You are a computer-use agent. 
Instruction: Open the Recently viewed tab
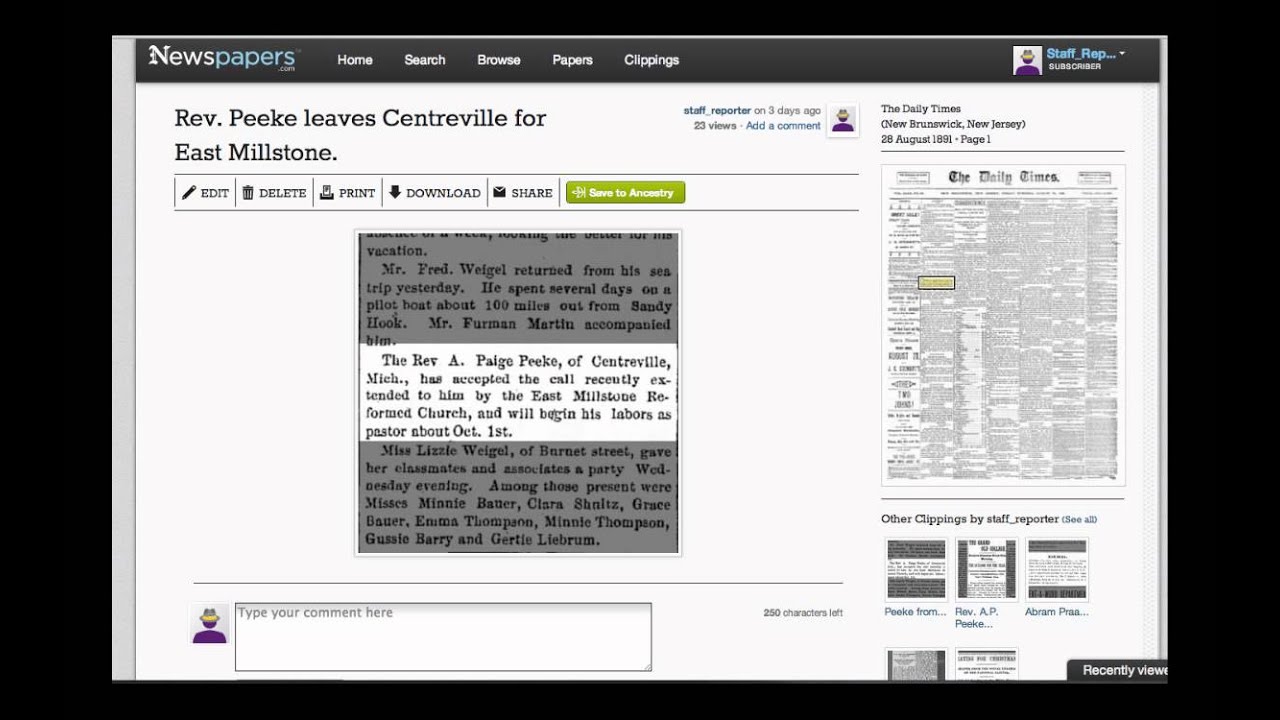1117,670
